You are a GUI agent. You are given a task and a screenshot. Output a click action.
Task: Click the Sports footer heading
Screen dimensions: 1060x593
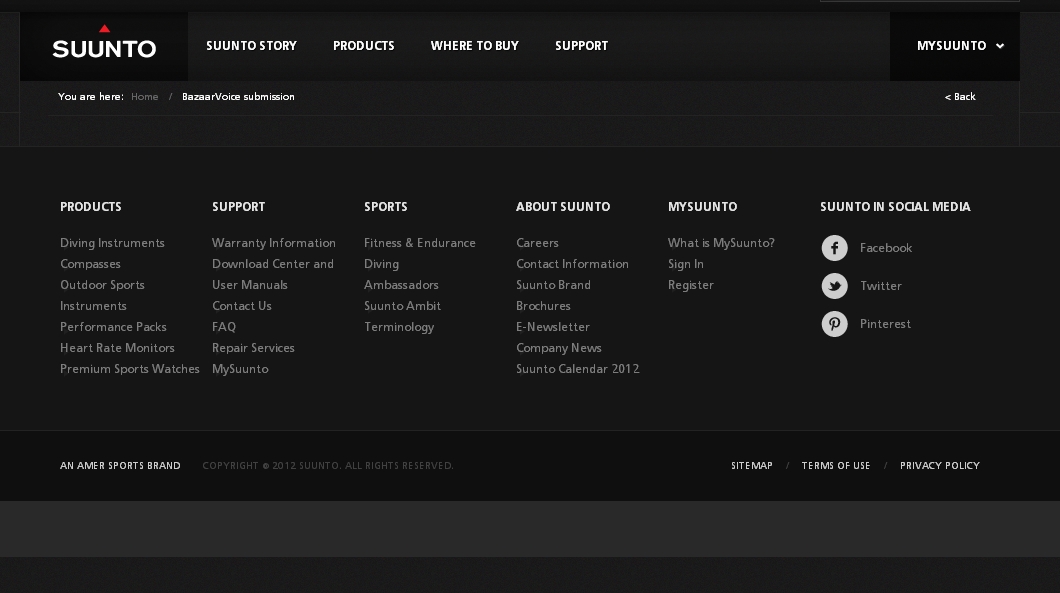coord(386,207)
